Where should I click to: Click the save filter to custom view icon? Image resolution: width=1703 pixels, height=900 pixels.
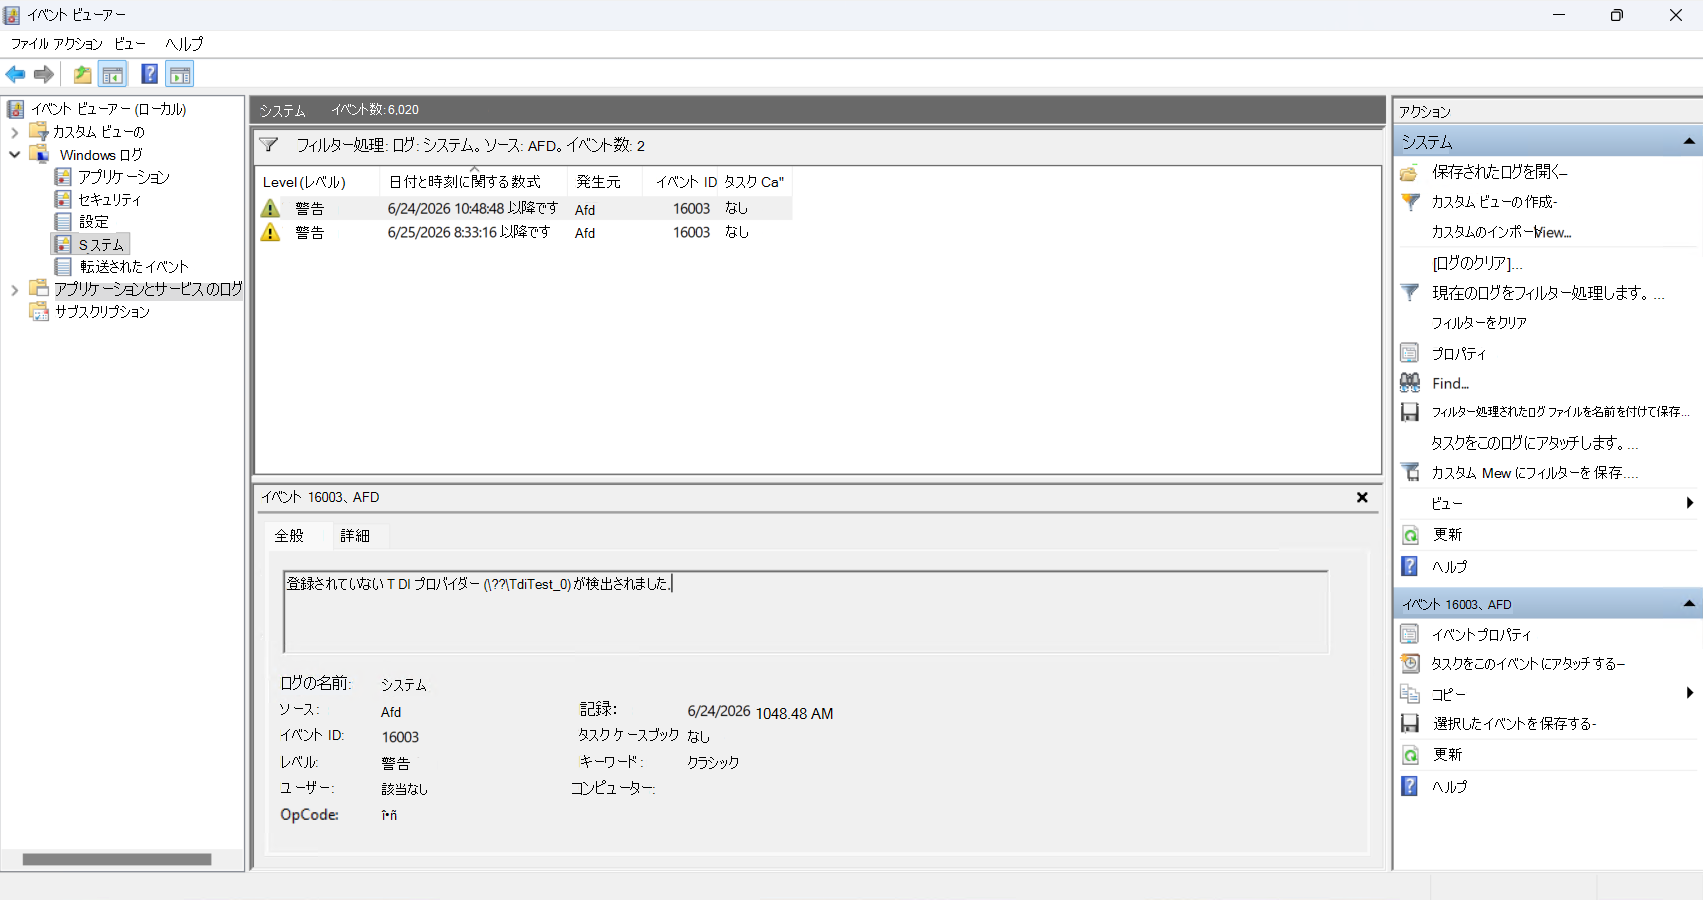pos(1410,472)
